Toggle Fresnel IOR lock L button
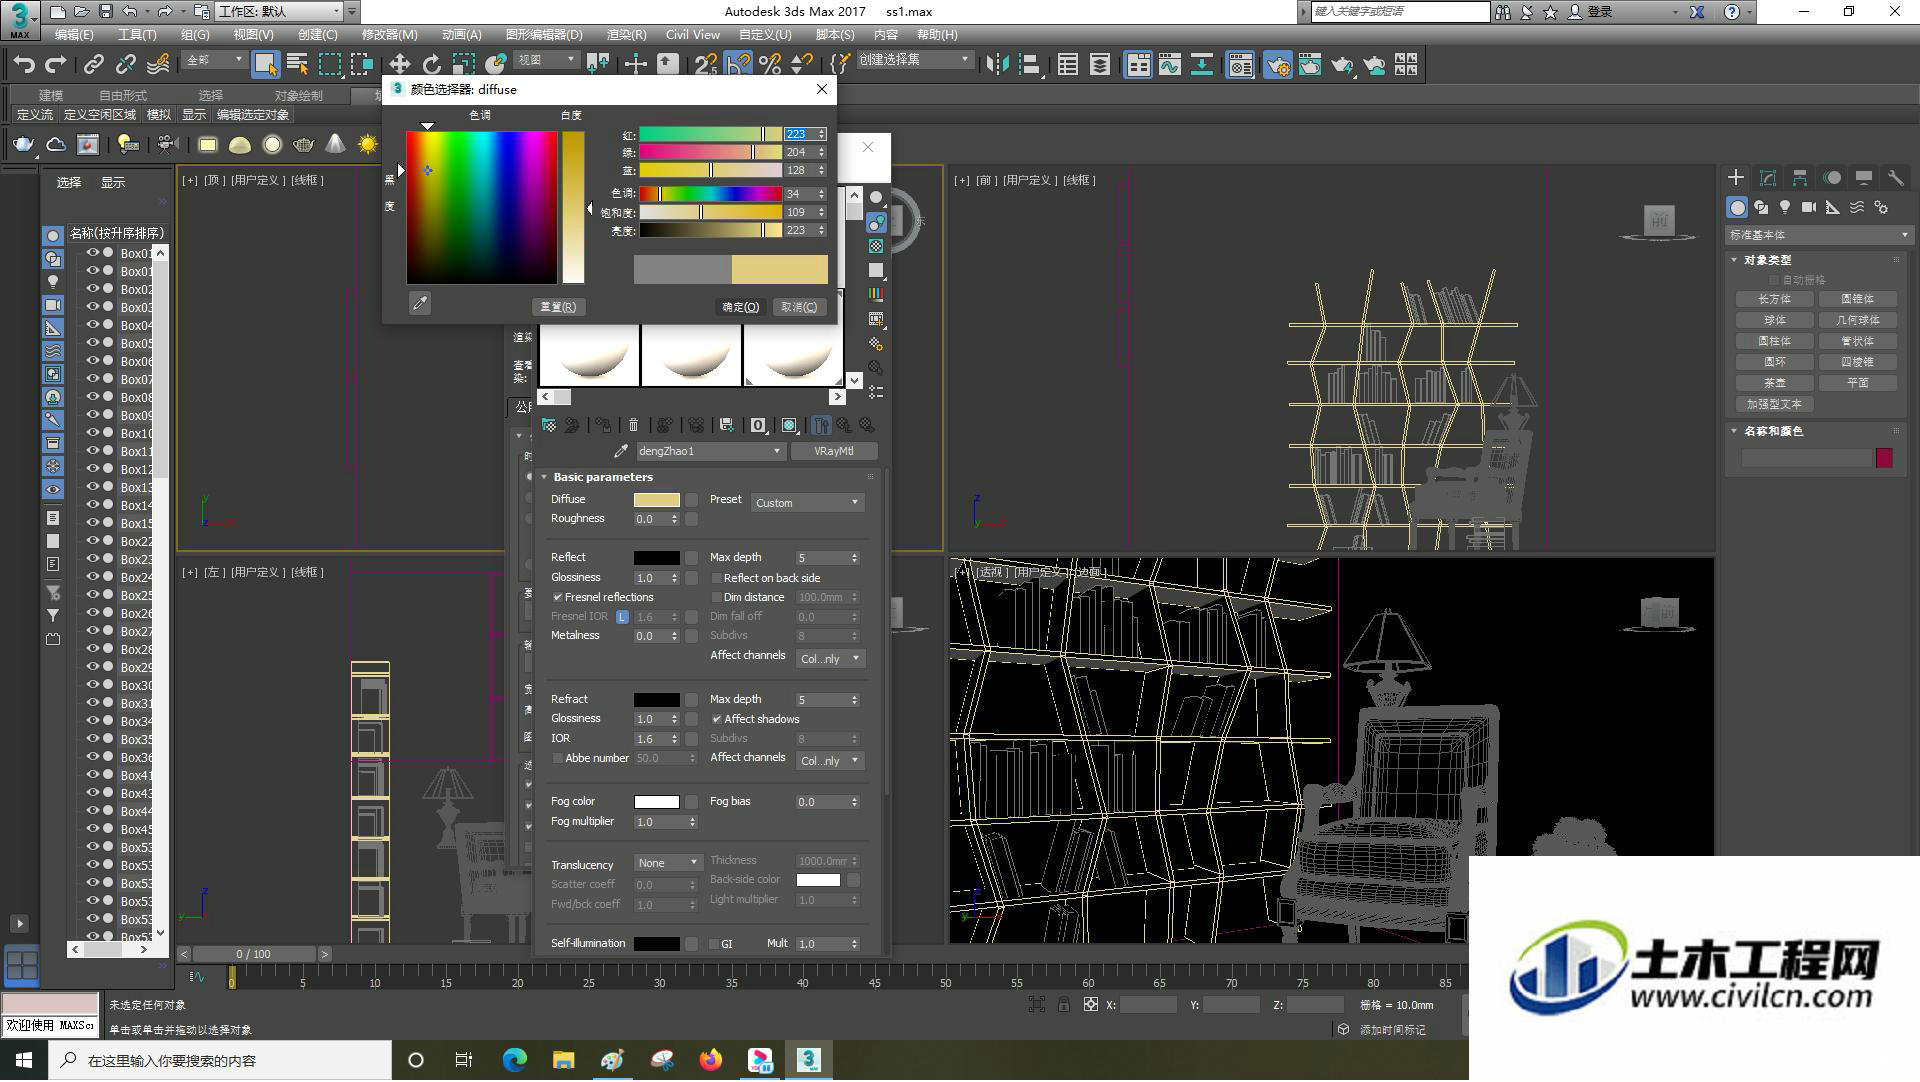This screenshot has width=1920, height=1082. 622,617
